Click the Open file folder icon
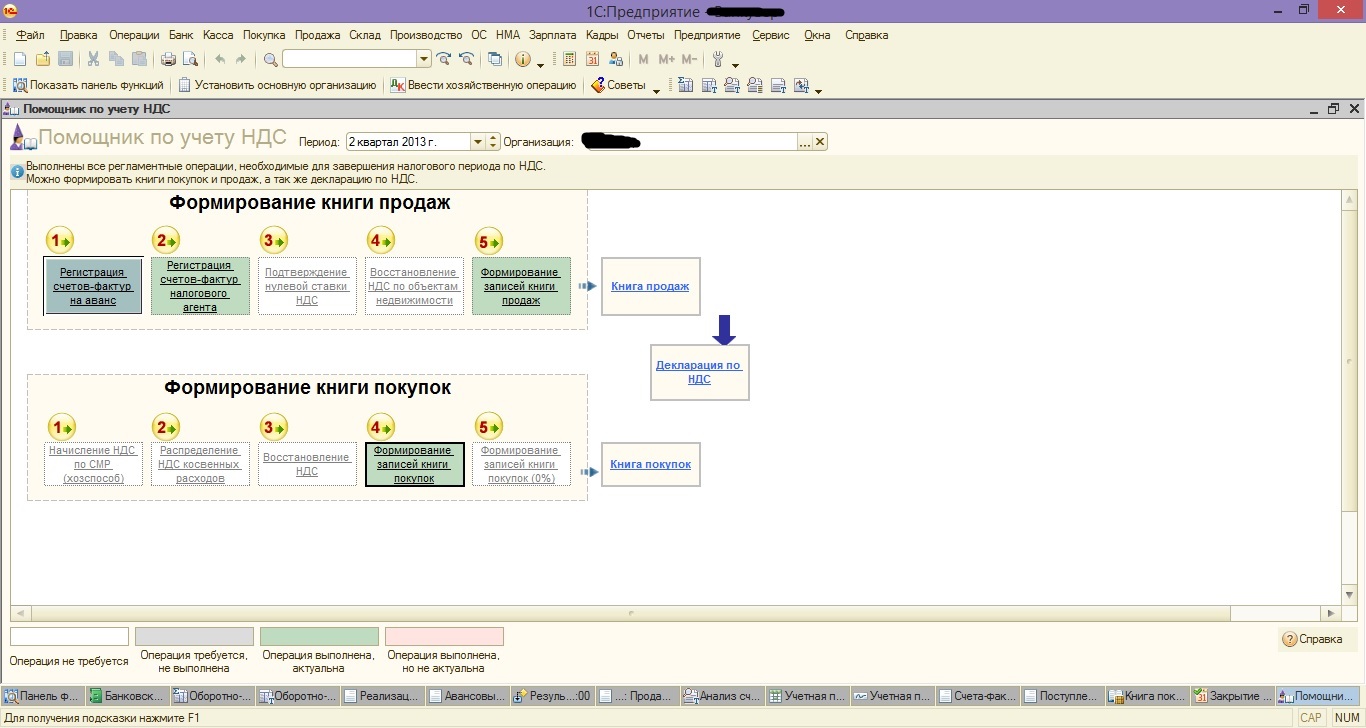This screenshot has height=728, width=1366. point(43,60)
